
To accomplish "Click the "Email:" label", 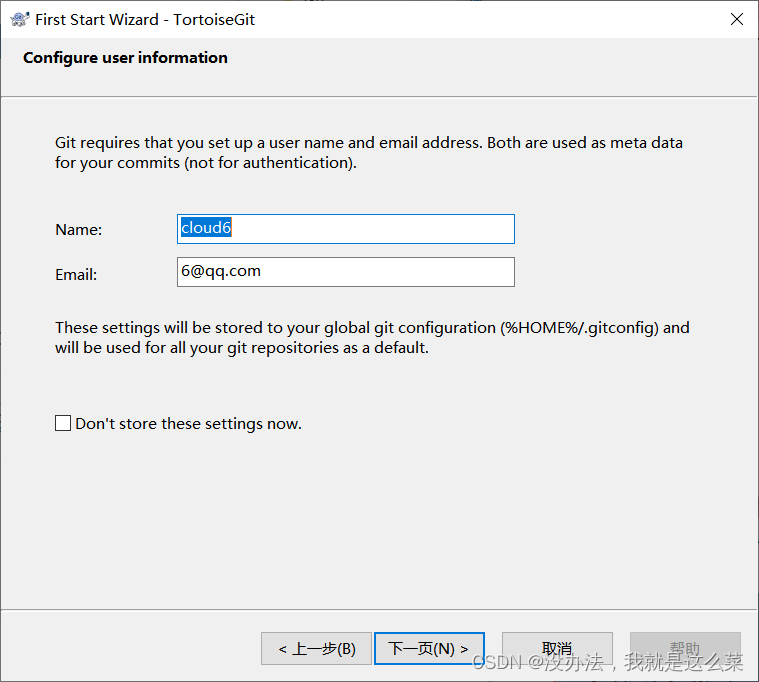I will 76,274.
